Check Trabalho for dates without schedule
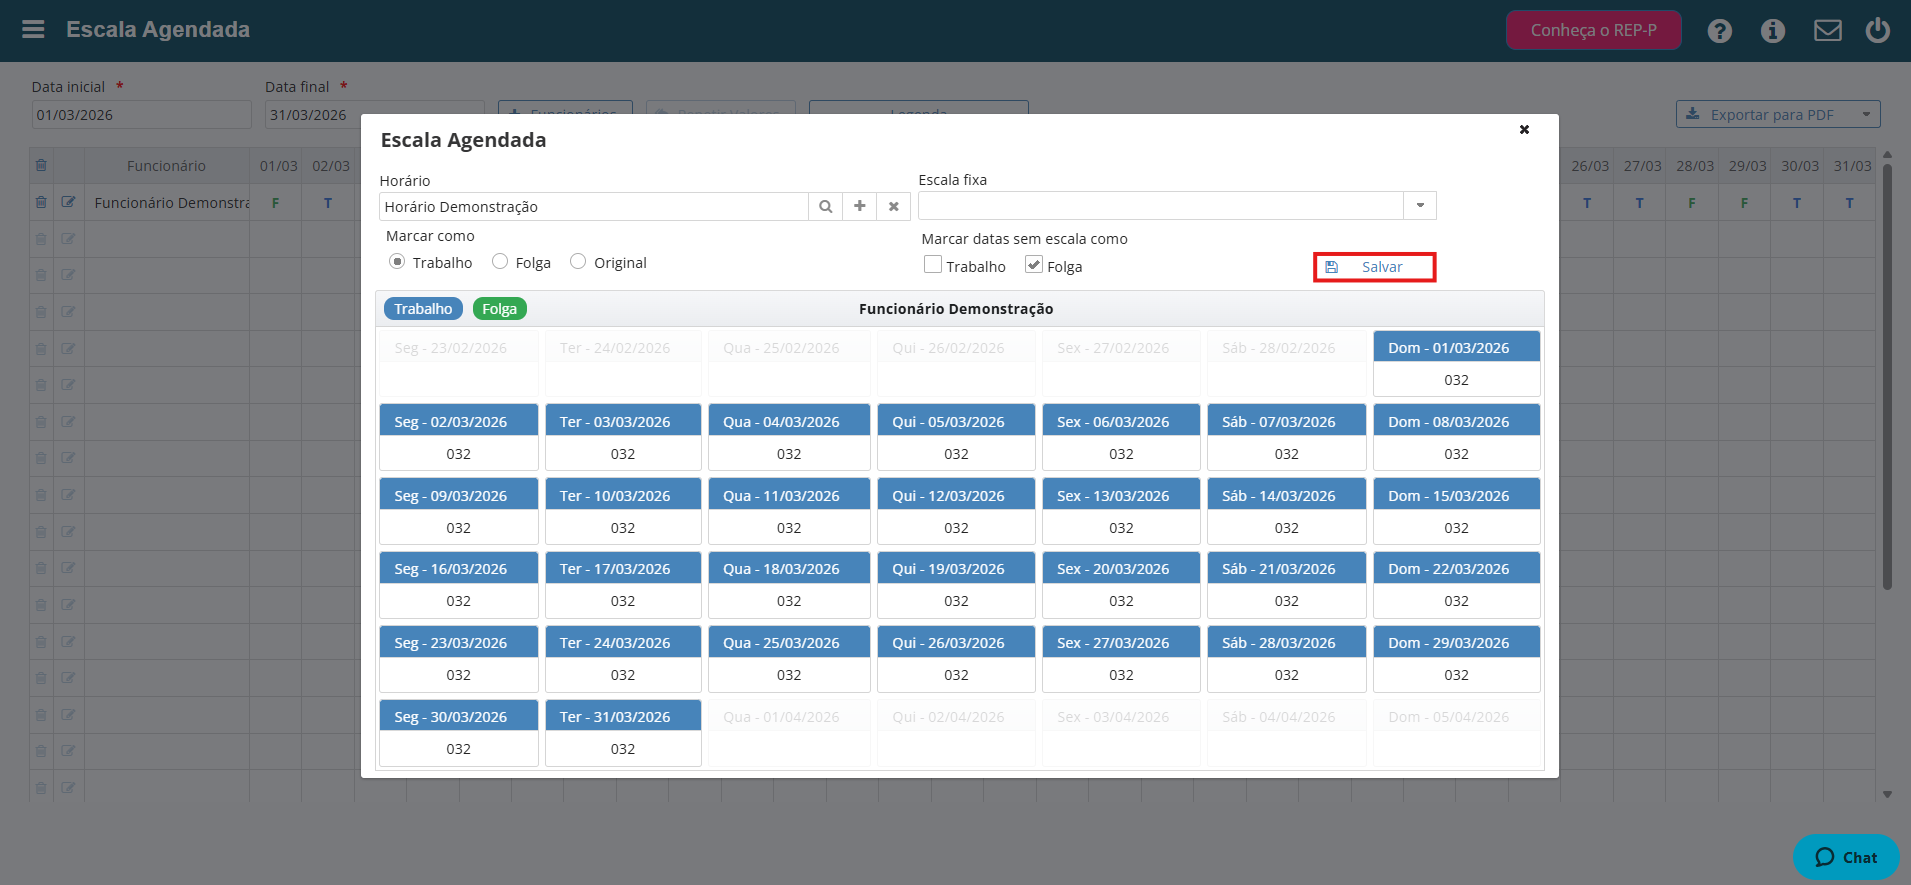This screenshot has width=1911, height=885. [x=933, y=264]
